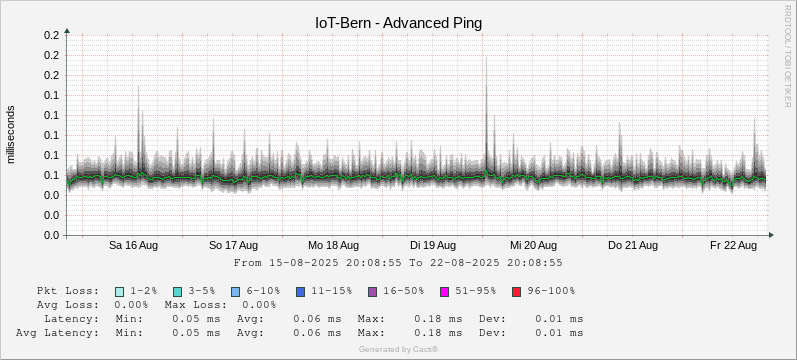797x360 pixels.
Task: Click the 6-10% packet loss swatch
Action: 235,292
